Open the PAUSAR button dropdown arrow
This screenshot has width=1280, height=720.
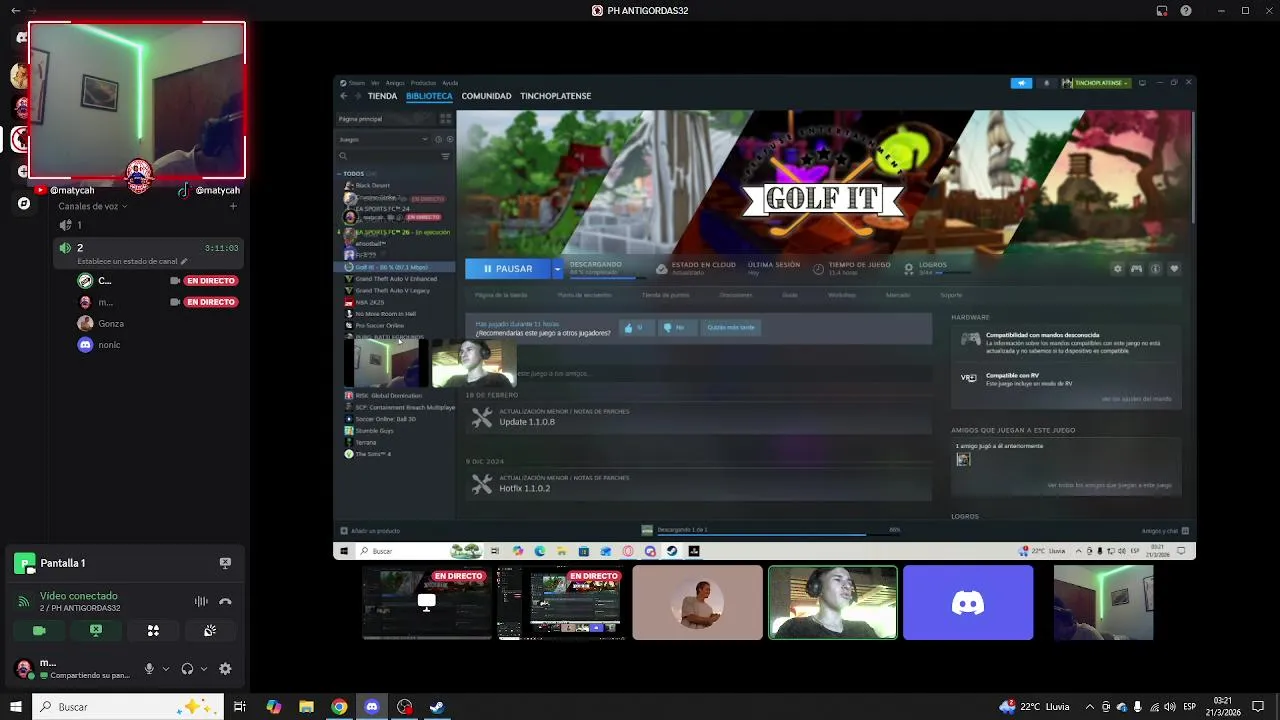point(557,268)
